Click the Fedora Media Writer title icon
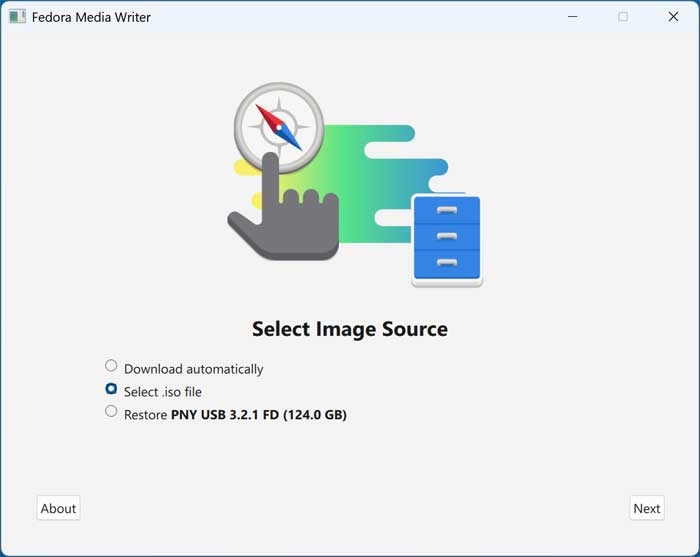Screen dimensions: 700x557 point(17,17)
